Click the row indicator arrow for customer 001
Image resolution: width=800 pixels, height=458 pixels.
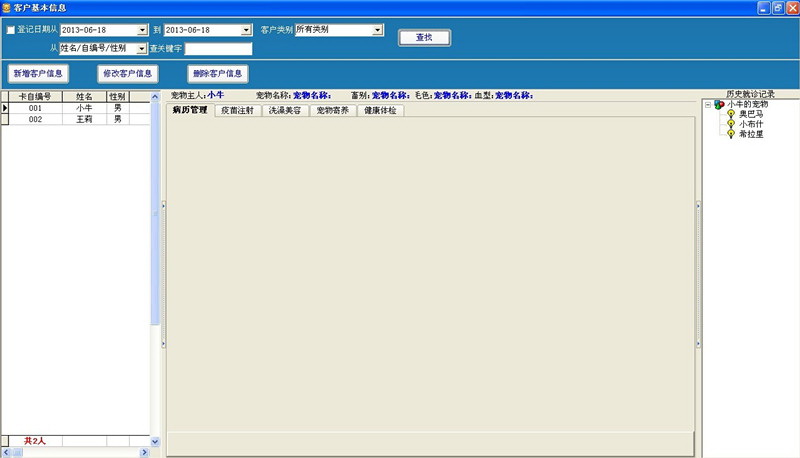5,107
